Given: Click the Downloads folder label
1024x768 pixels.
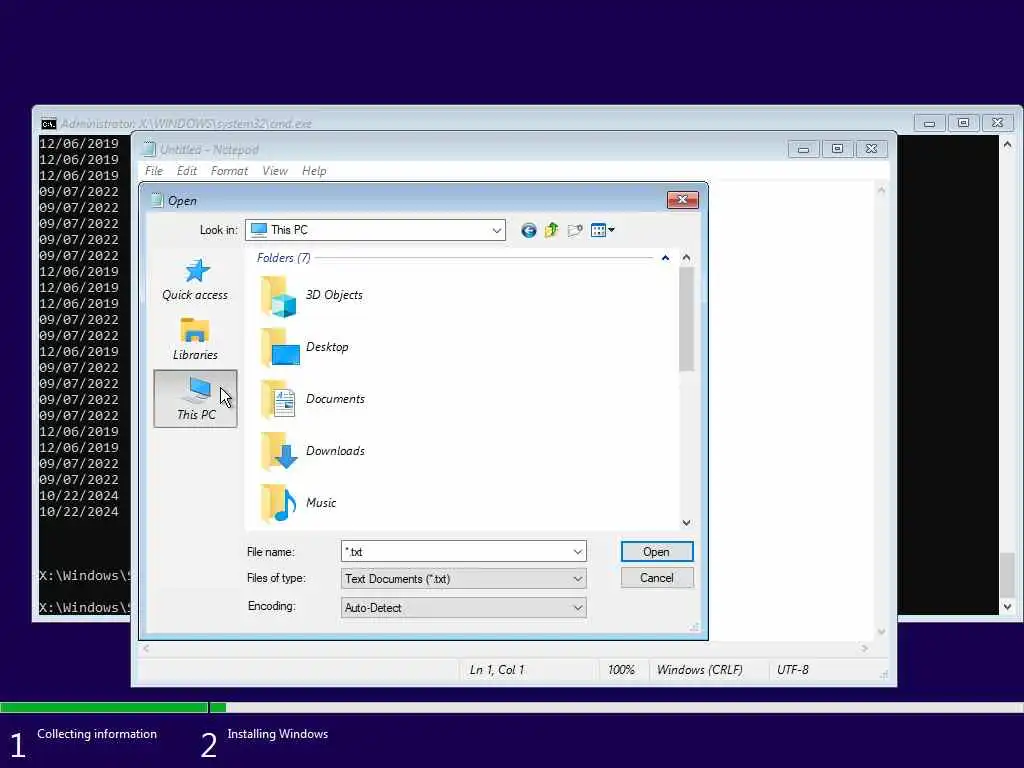Looking at the screenshot, I should 336,451.
